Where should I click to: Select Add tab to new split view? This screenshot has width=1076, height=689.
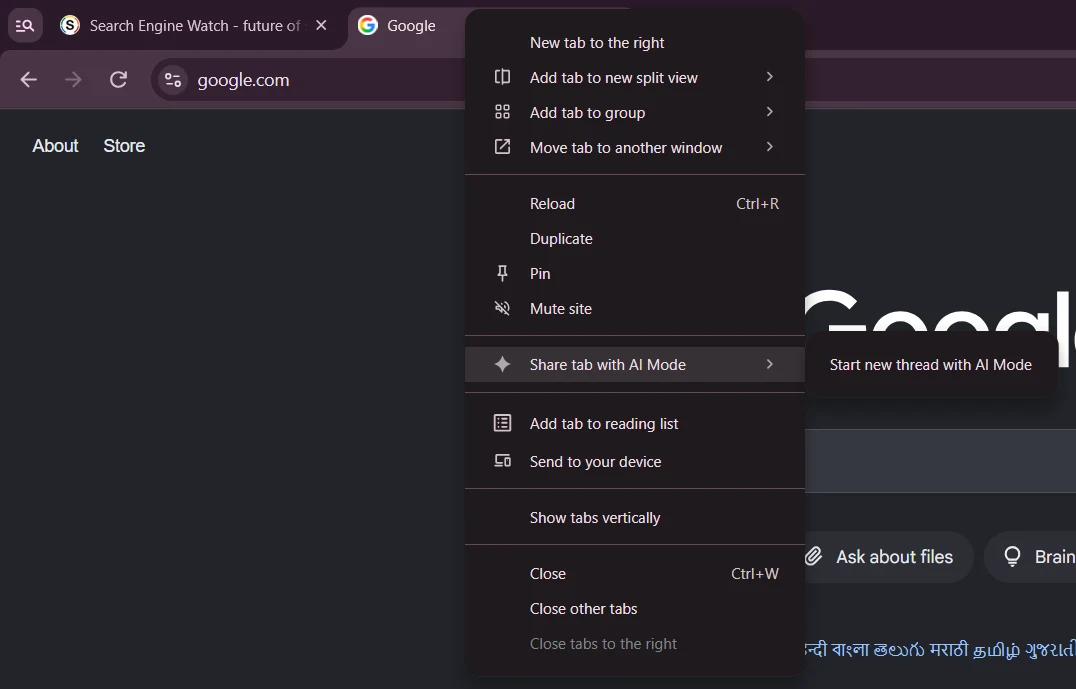[635, 78]
